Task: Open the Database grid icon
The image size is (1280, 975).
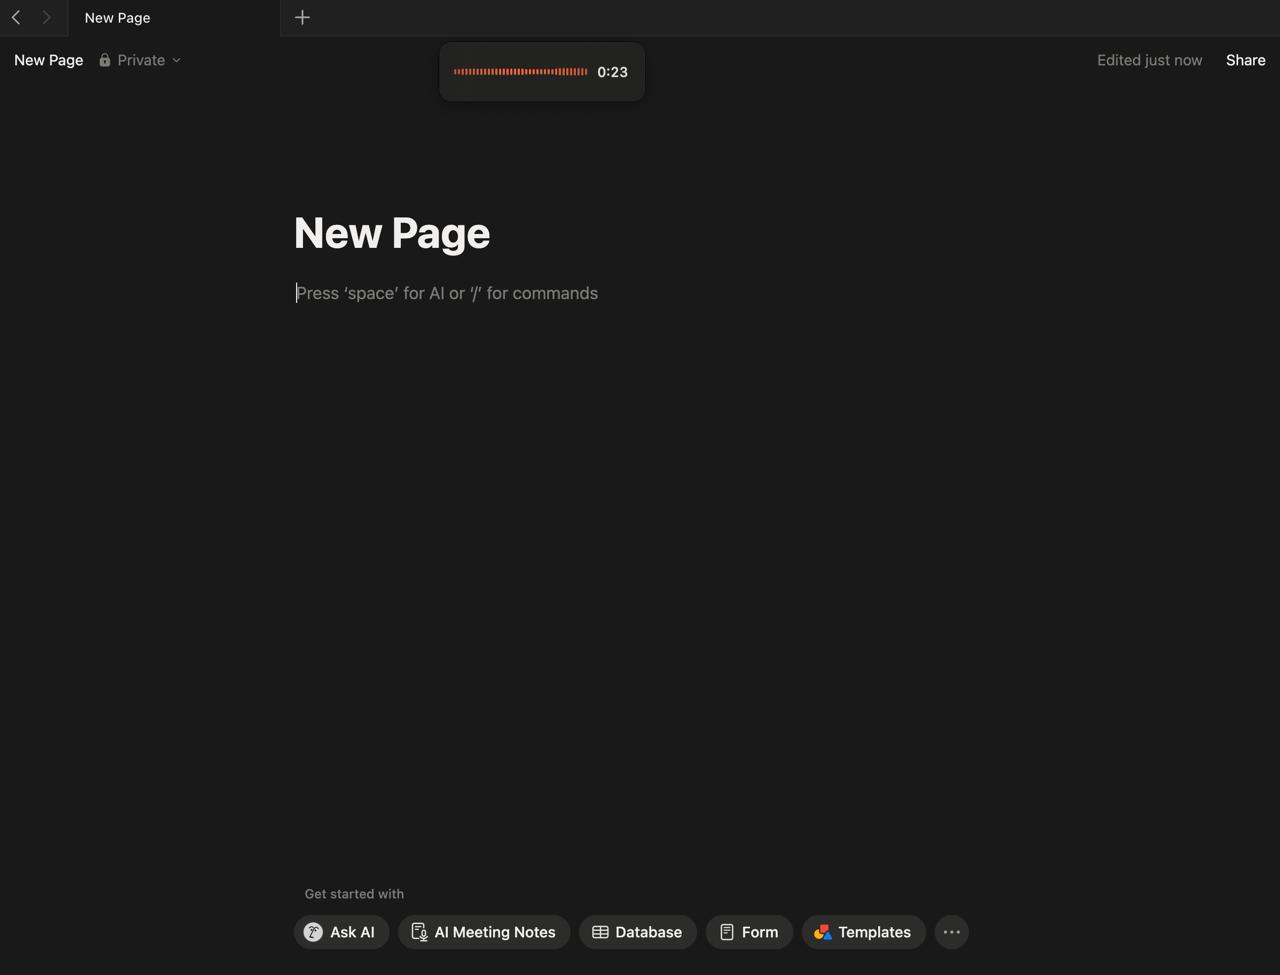Action: point(600,931)
